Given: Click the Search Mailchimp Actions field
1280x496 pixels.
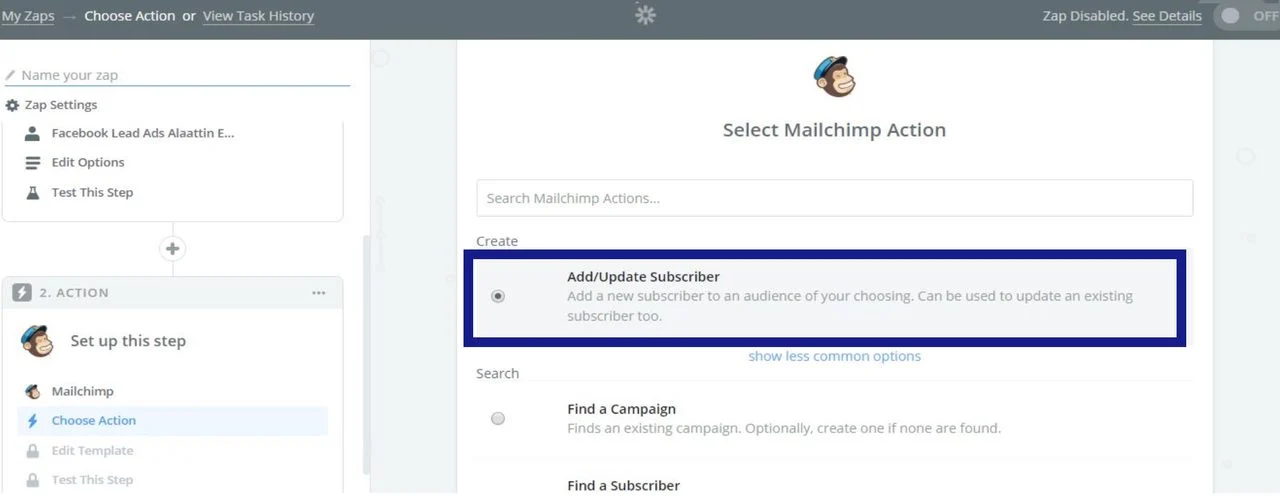Looking at the screenshot, I should (835, 198).
